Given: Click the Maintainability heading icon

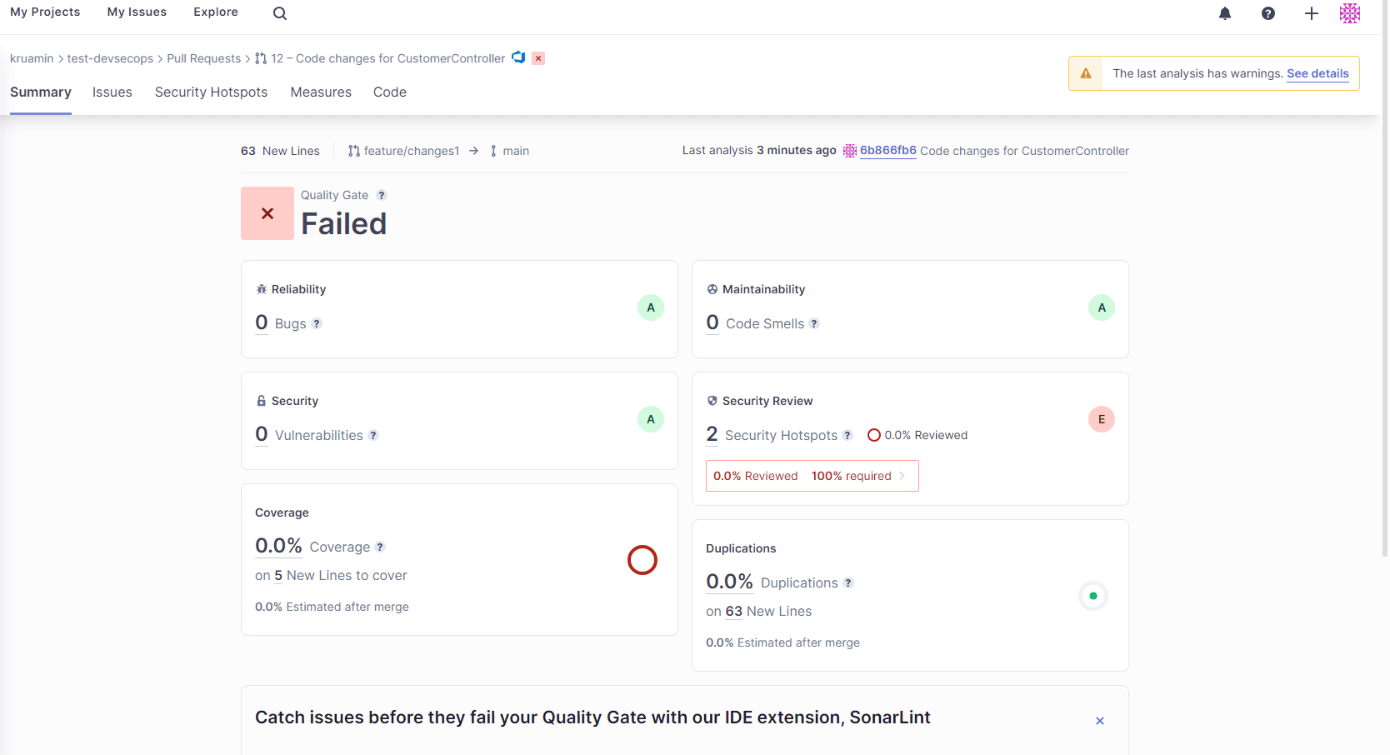Looking at the screenshot, I should [x=712, y=289].
